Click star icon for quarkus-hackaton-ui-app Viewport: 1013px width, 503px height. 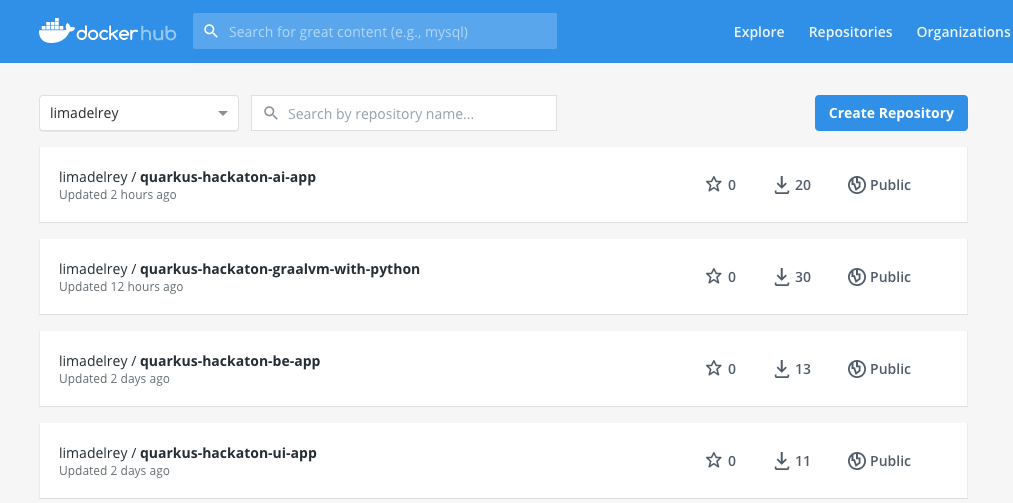pos(713,461)
